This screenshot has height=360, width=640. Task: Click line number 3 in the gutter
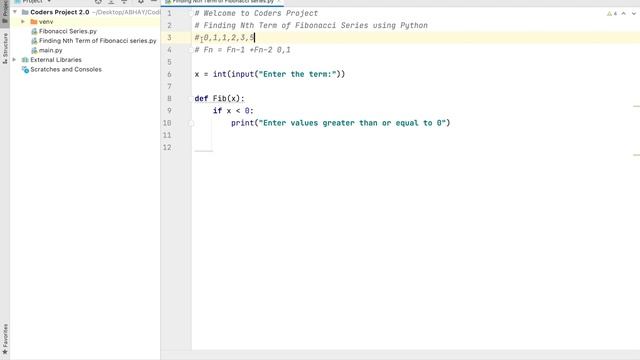169,38
